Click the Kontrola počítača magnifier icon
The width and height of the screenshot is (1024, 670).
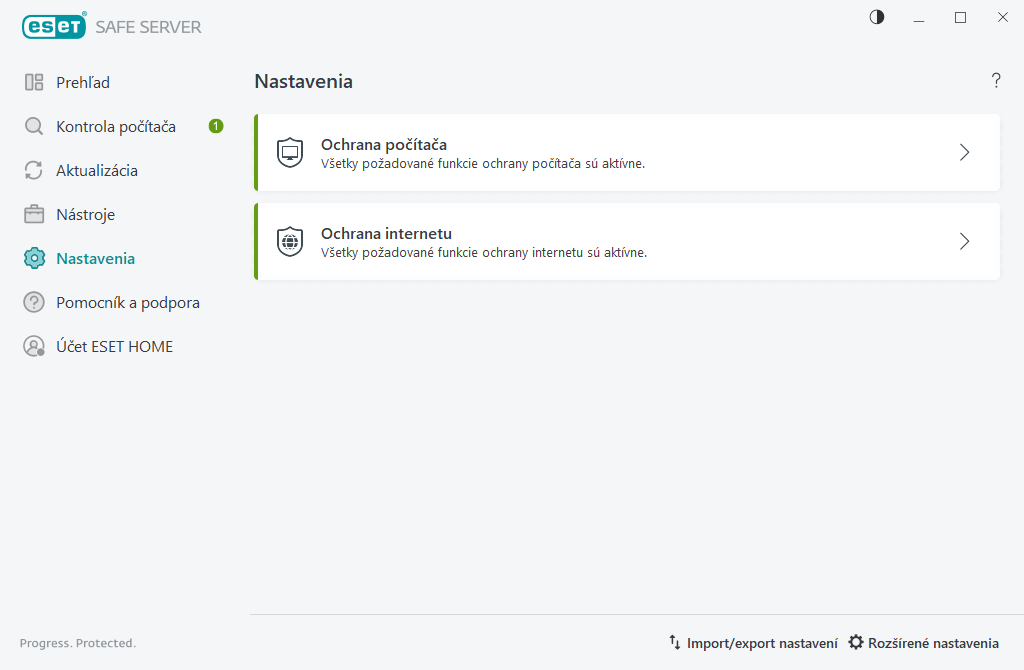pos(34,127)
